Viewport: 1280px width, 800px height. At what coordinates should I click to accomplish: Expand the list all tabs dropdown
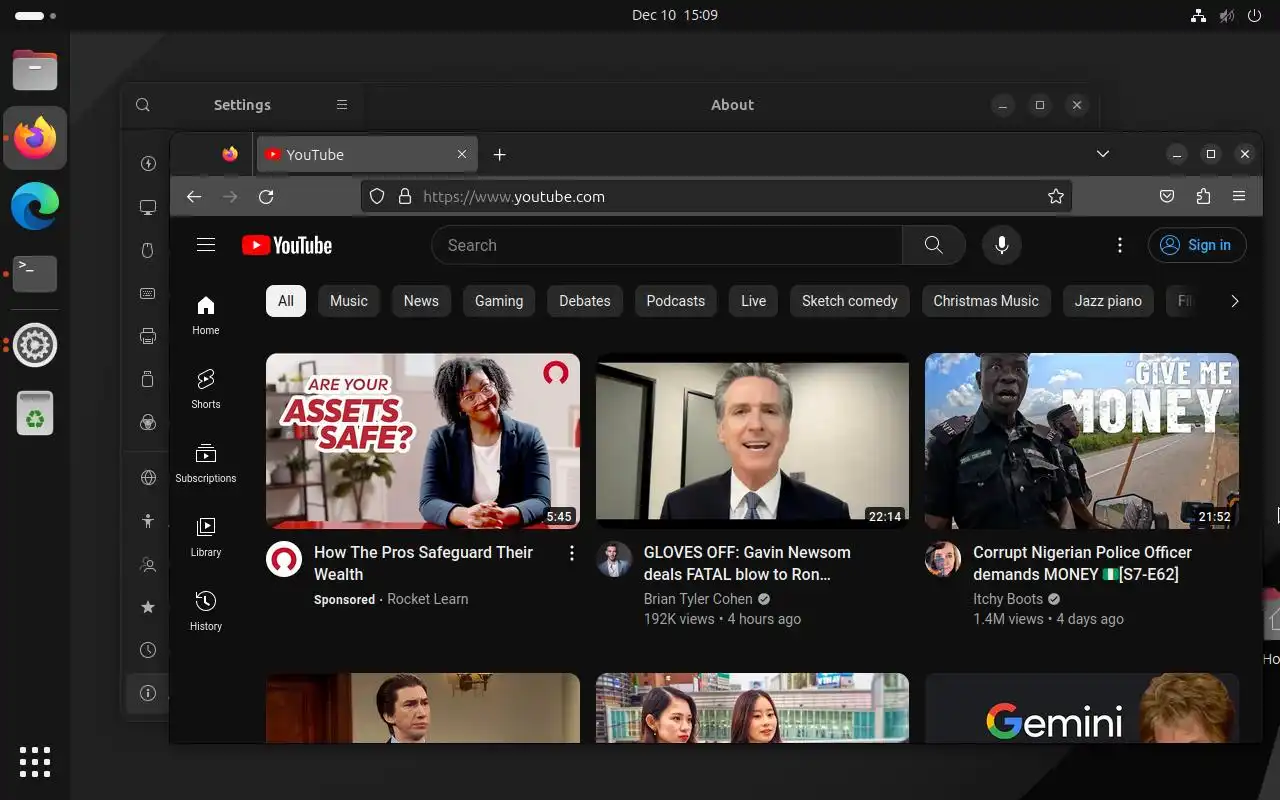(1103, 154)
